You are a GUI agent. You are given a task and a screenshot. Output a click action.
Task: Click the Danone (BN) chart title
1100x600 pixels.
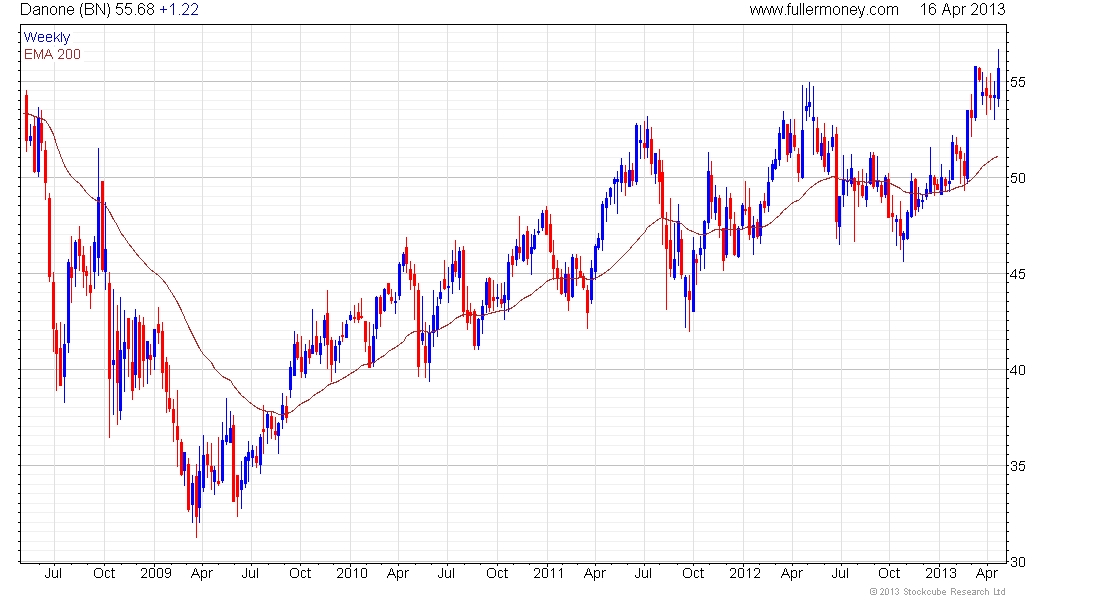66,10
